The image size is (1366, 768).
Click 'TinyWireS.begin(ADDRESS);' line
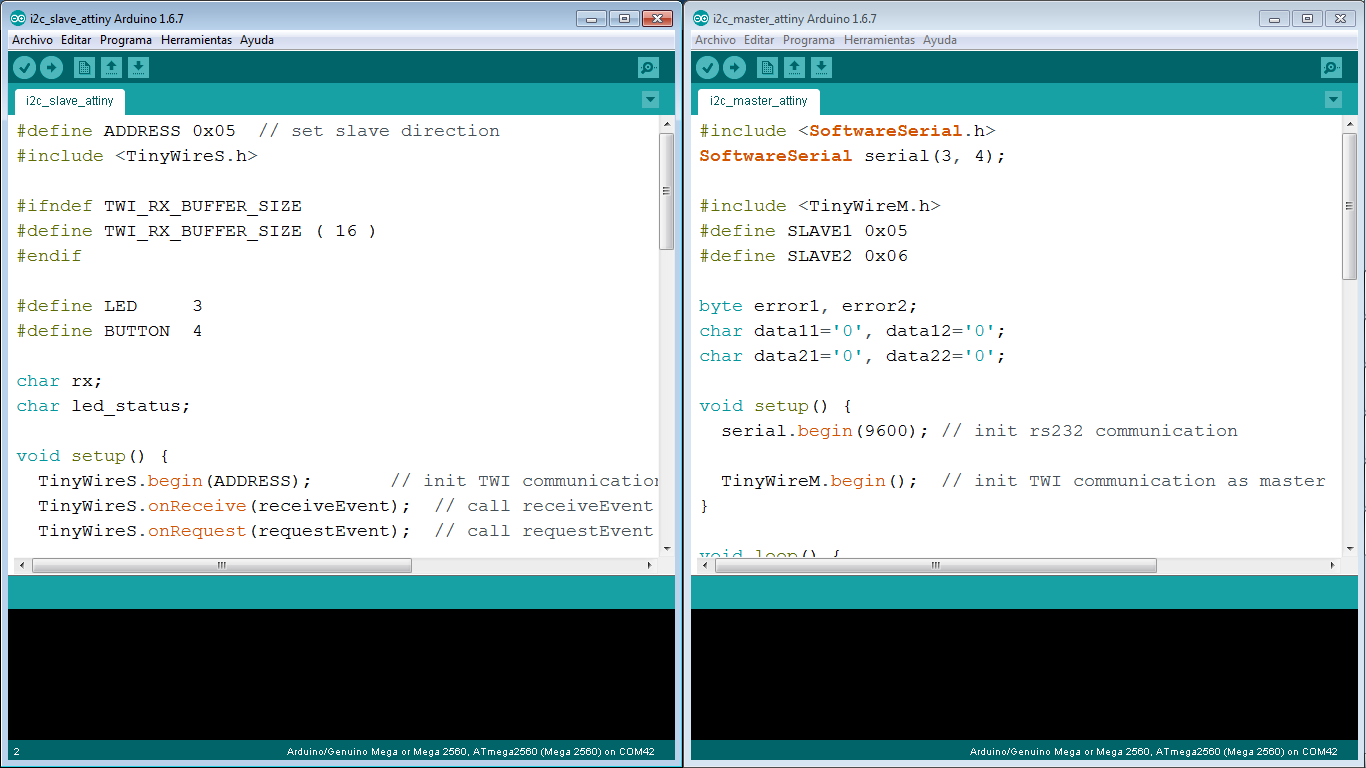[175, 481]
